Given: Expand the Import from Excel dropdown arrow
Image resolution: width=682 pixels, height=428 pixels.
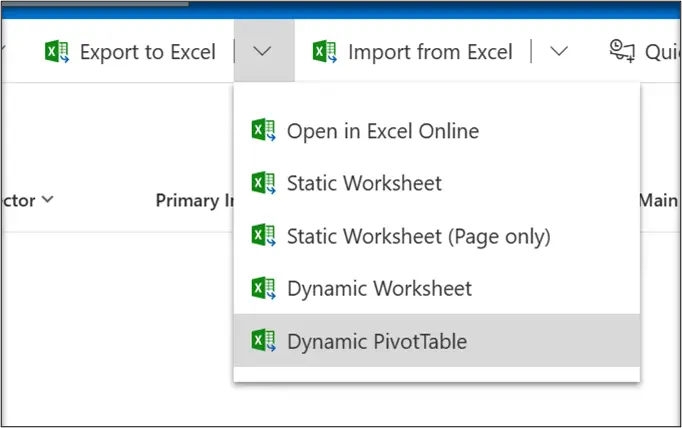Looking at the screenshot, I should click(560, 52).
